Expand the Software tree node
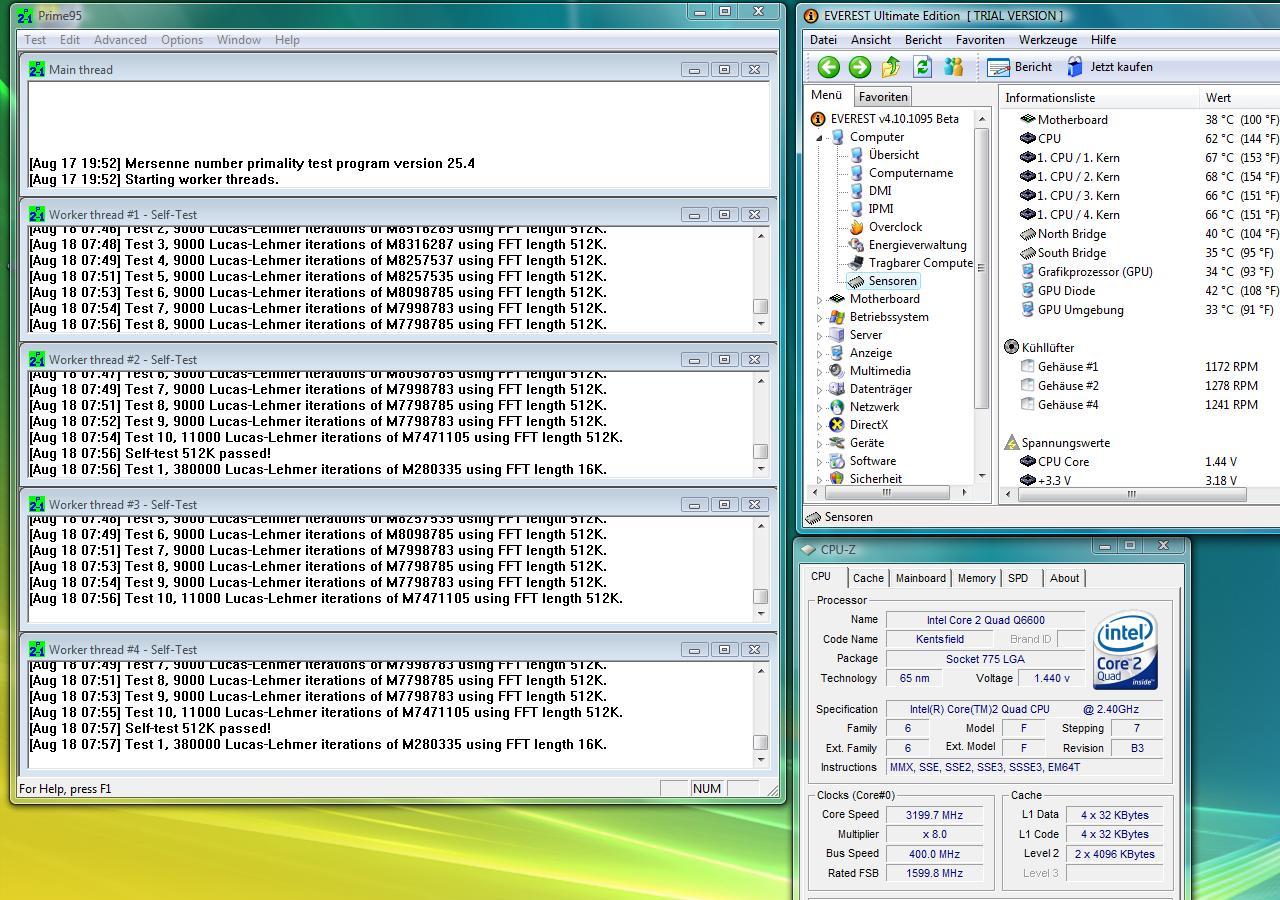 [820, 462]
